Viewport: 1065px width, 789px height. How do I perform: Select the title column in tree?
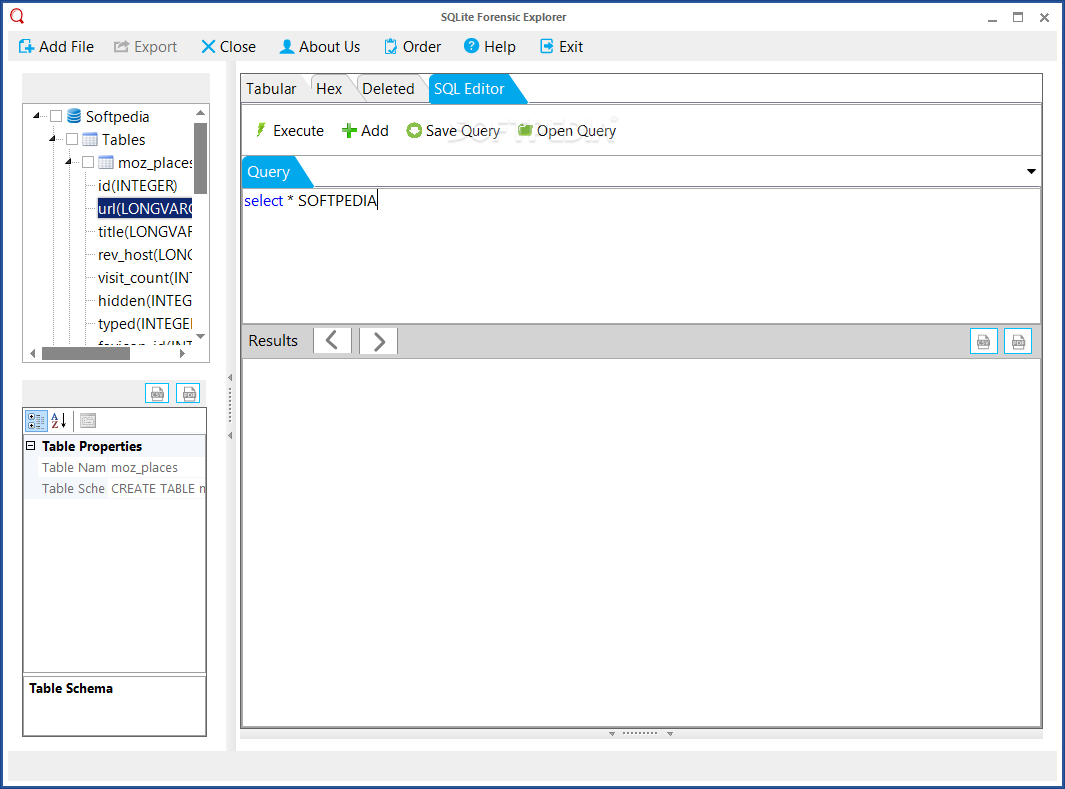coord(145,232)
